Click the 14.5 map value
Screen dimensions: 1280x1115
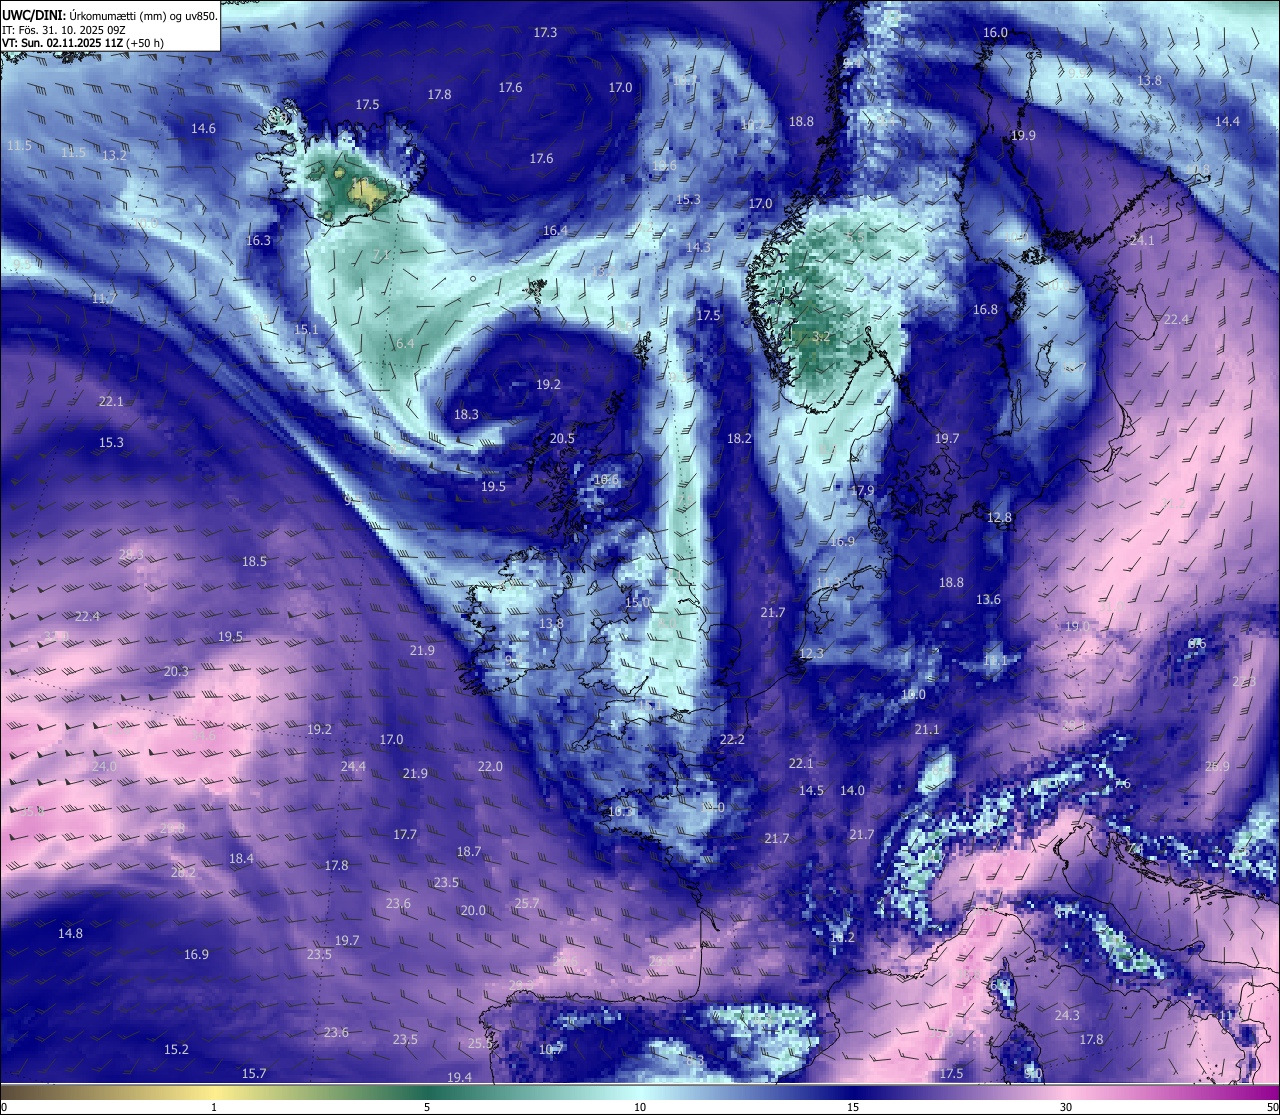click(811, 791)
